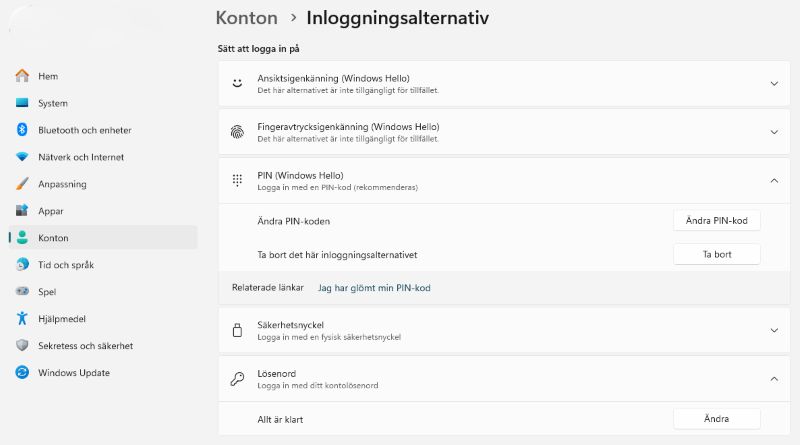Screen dimensions: 800x445
Task: Click the Appar icon in the sidebar
Action: click(22, 210)
